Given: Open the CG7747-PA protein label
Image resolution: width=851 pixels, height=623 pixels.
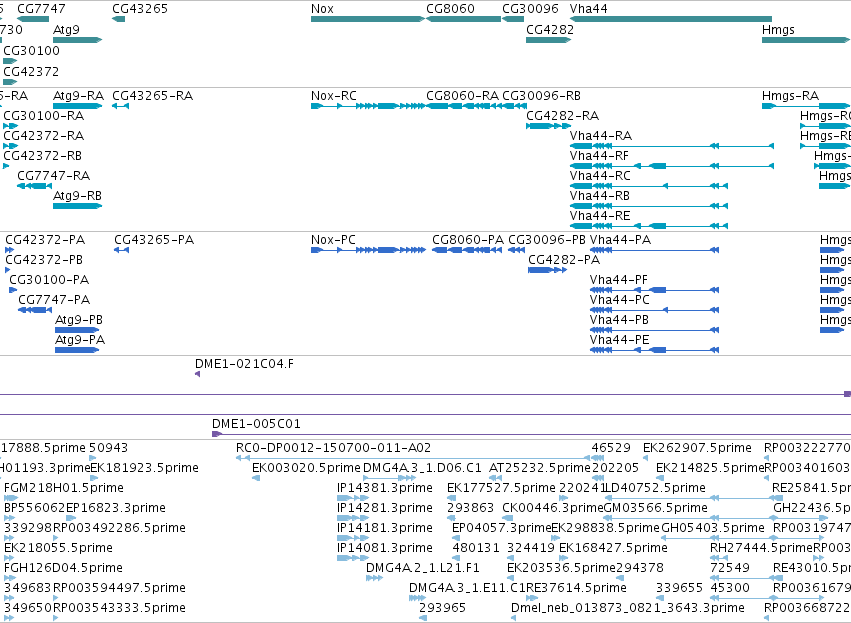Looking at the screenshot, I should pyautogui.click(x=54, y=300).
